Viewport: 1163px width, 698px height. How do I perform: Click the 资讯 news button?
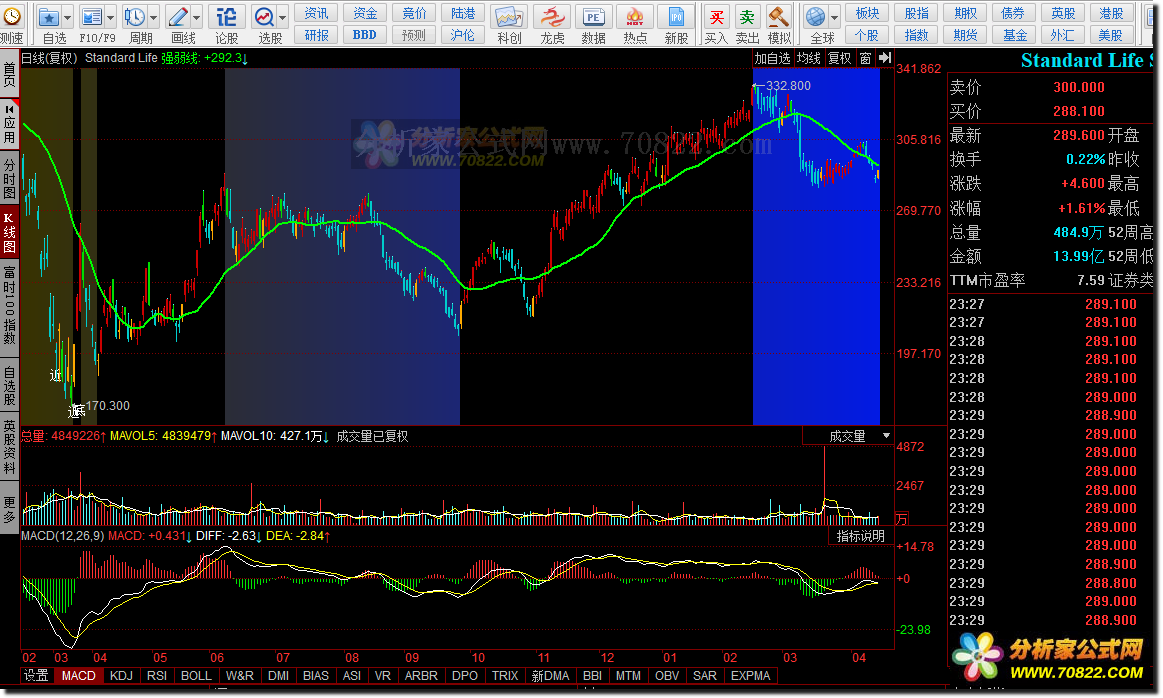316,13
